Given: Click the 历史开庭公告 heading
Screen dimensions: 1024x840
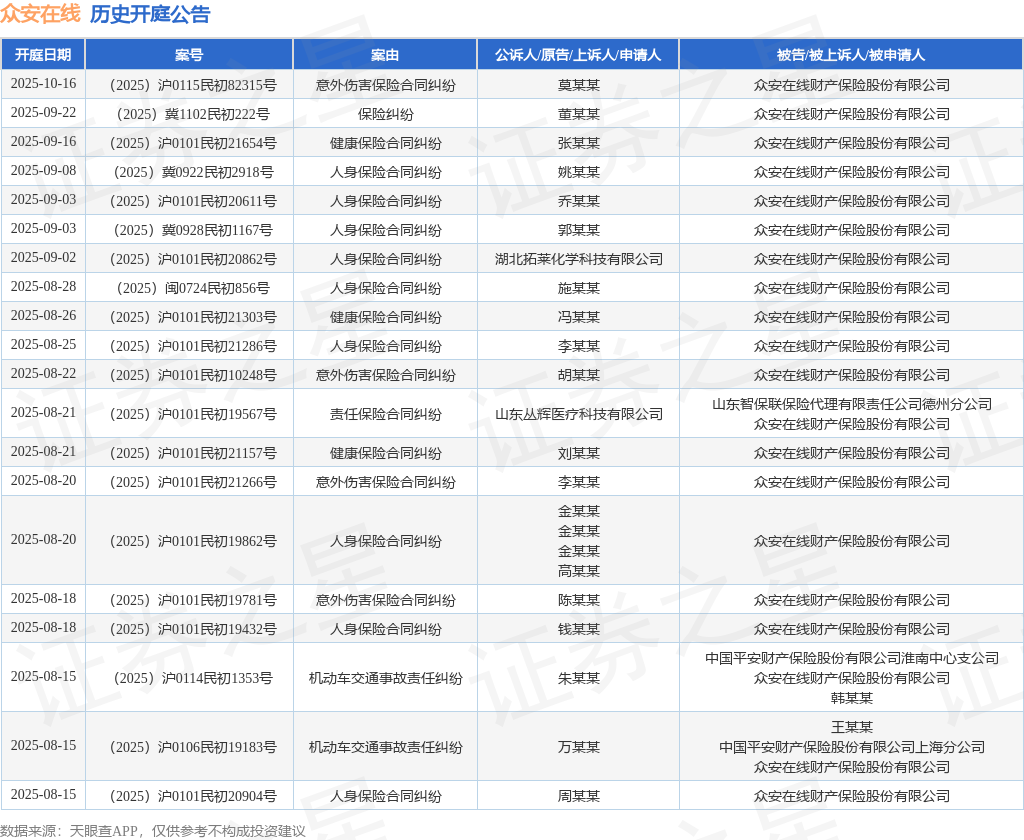Looking at the screenshot, I should [x=150, y=14].
